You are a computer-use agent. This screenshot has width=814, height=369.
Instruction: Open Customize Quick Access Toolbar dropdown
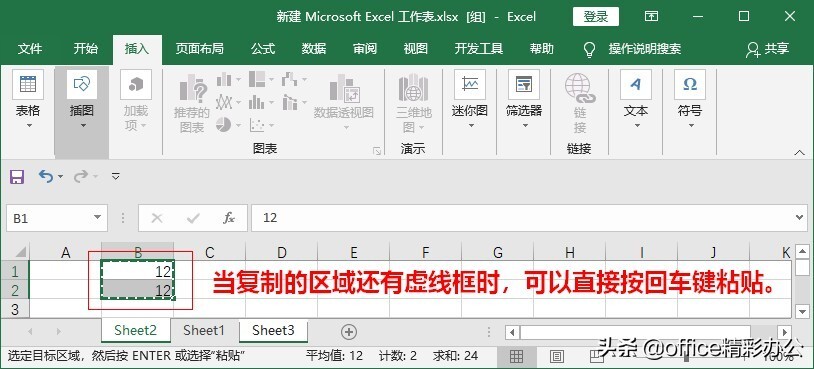(x=116, y=176)
